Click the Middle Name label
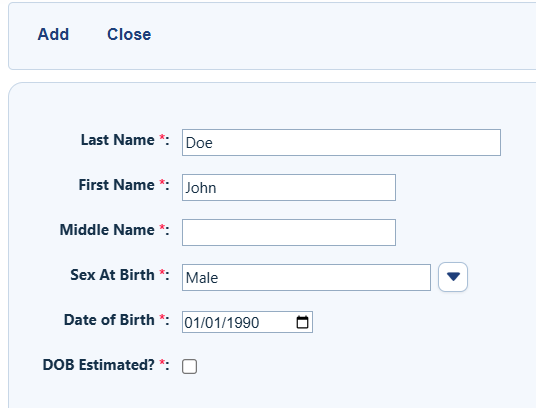Image resolution: width=536 pixels, height=408 pixels. pos(107,230)
